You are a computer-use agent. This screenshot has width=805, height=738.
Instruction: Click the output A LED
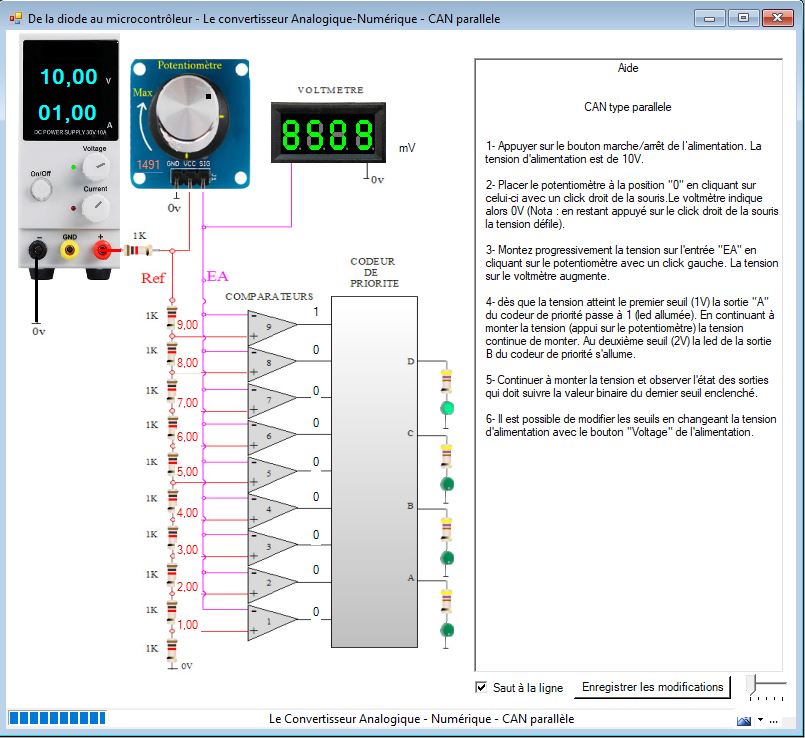click(x=447, y=630)
